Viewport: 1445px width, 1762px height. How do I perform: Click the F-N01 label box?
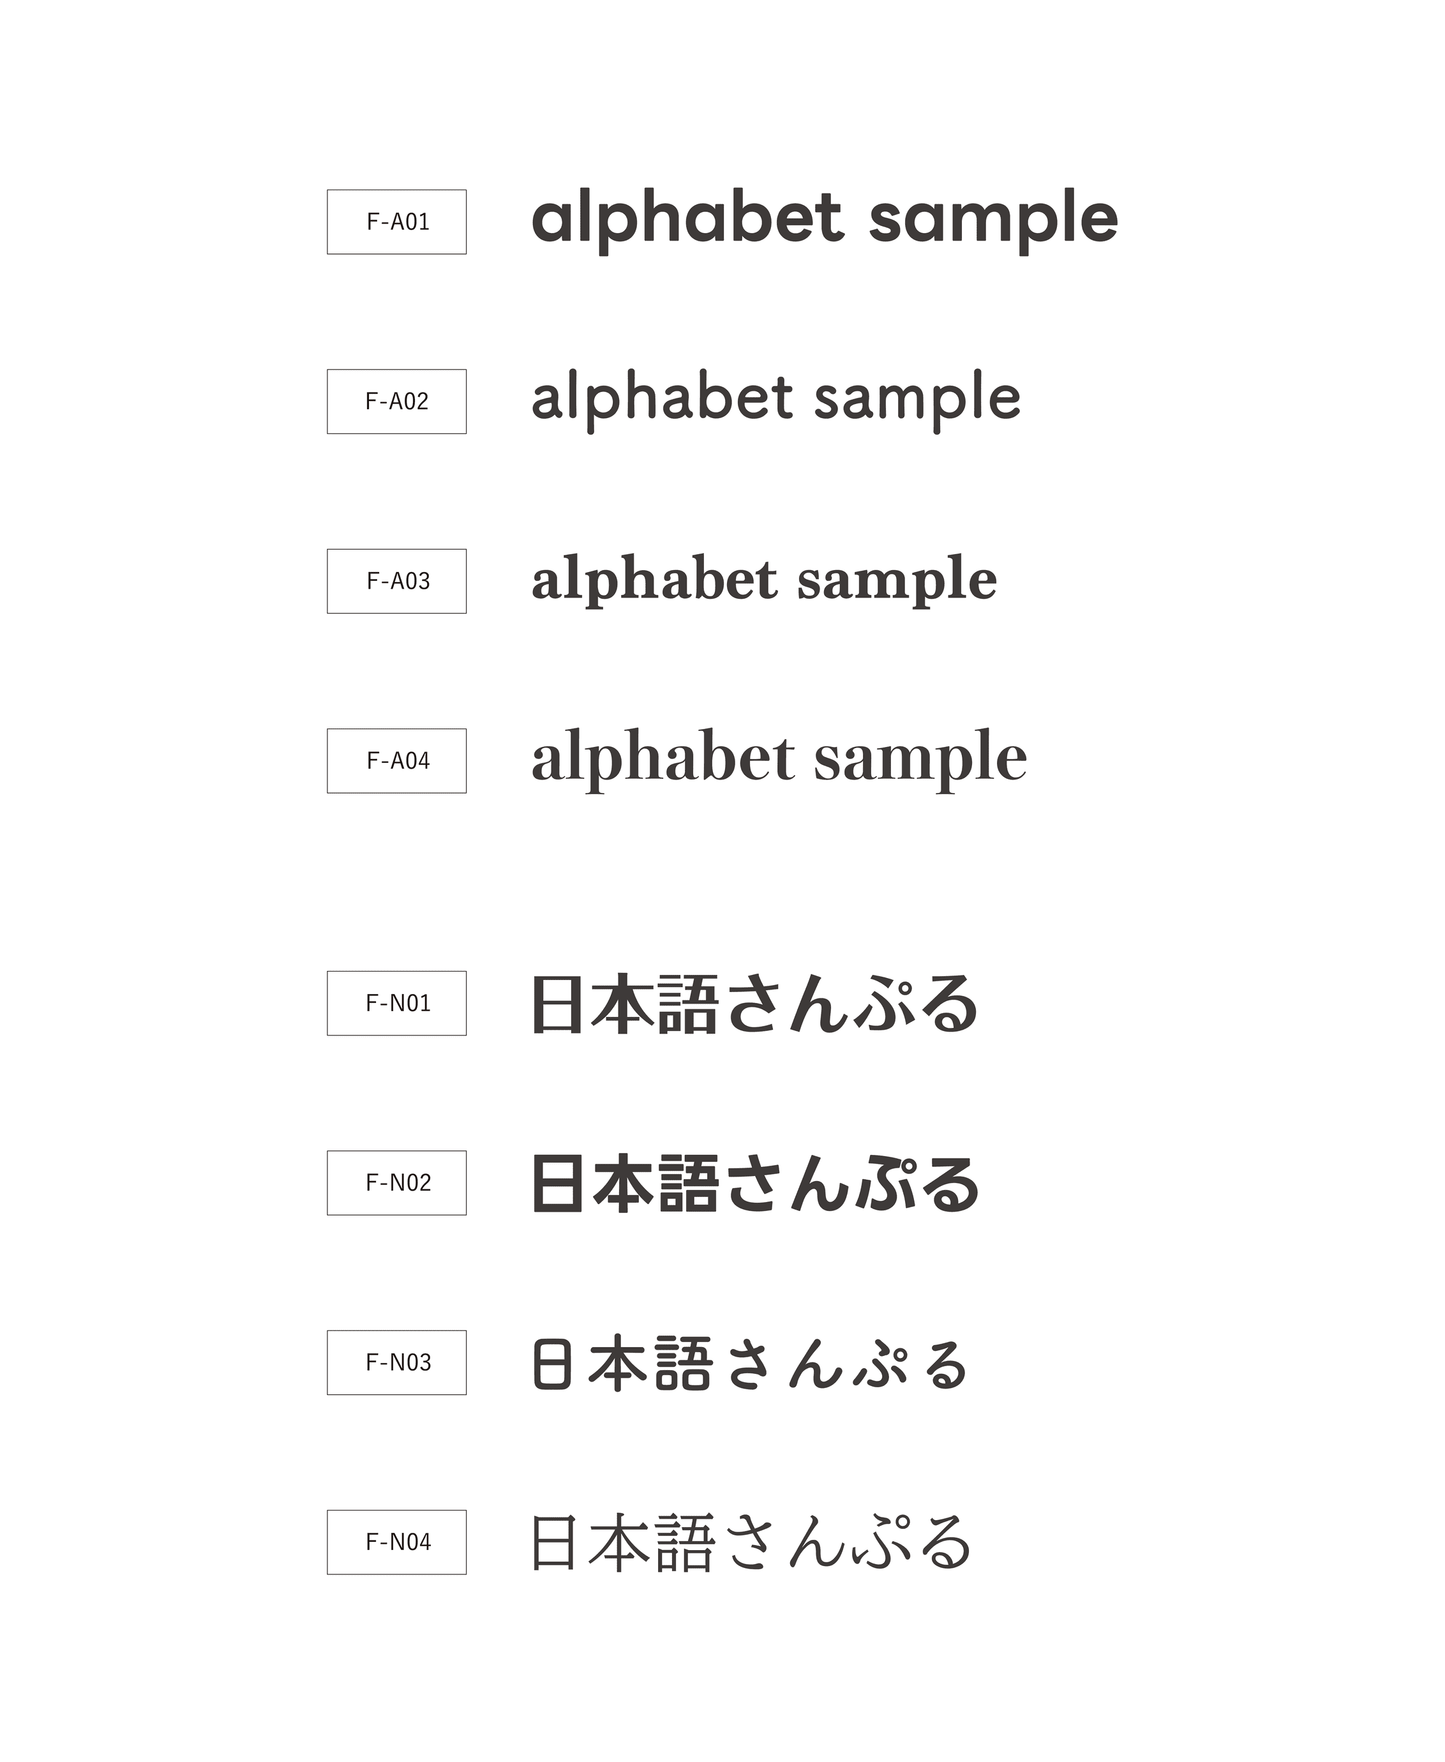point(396,1003)
